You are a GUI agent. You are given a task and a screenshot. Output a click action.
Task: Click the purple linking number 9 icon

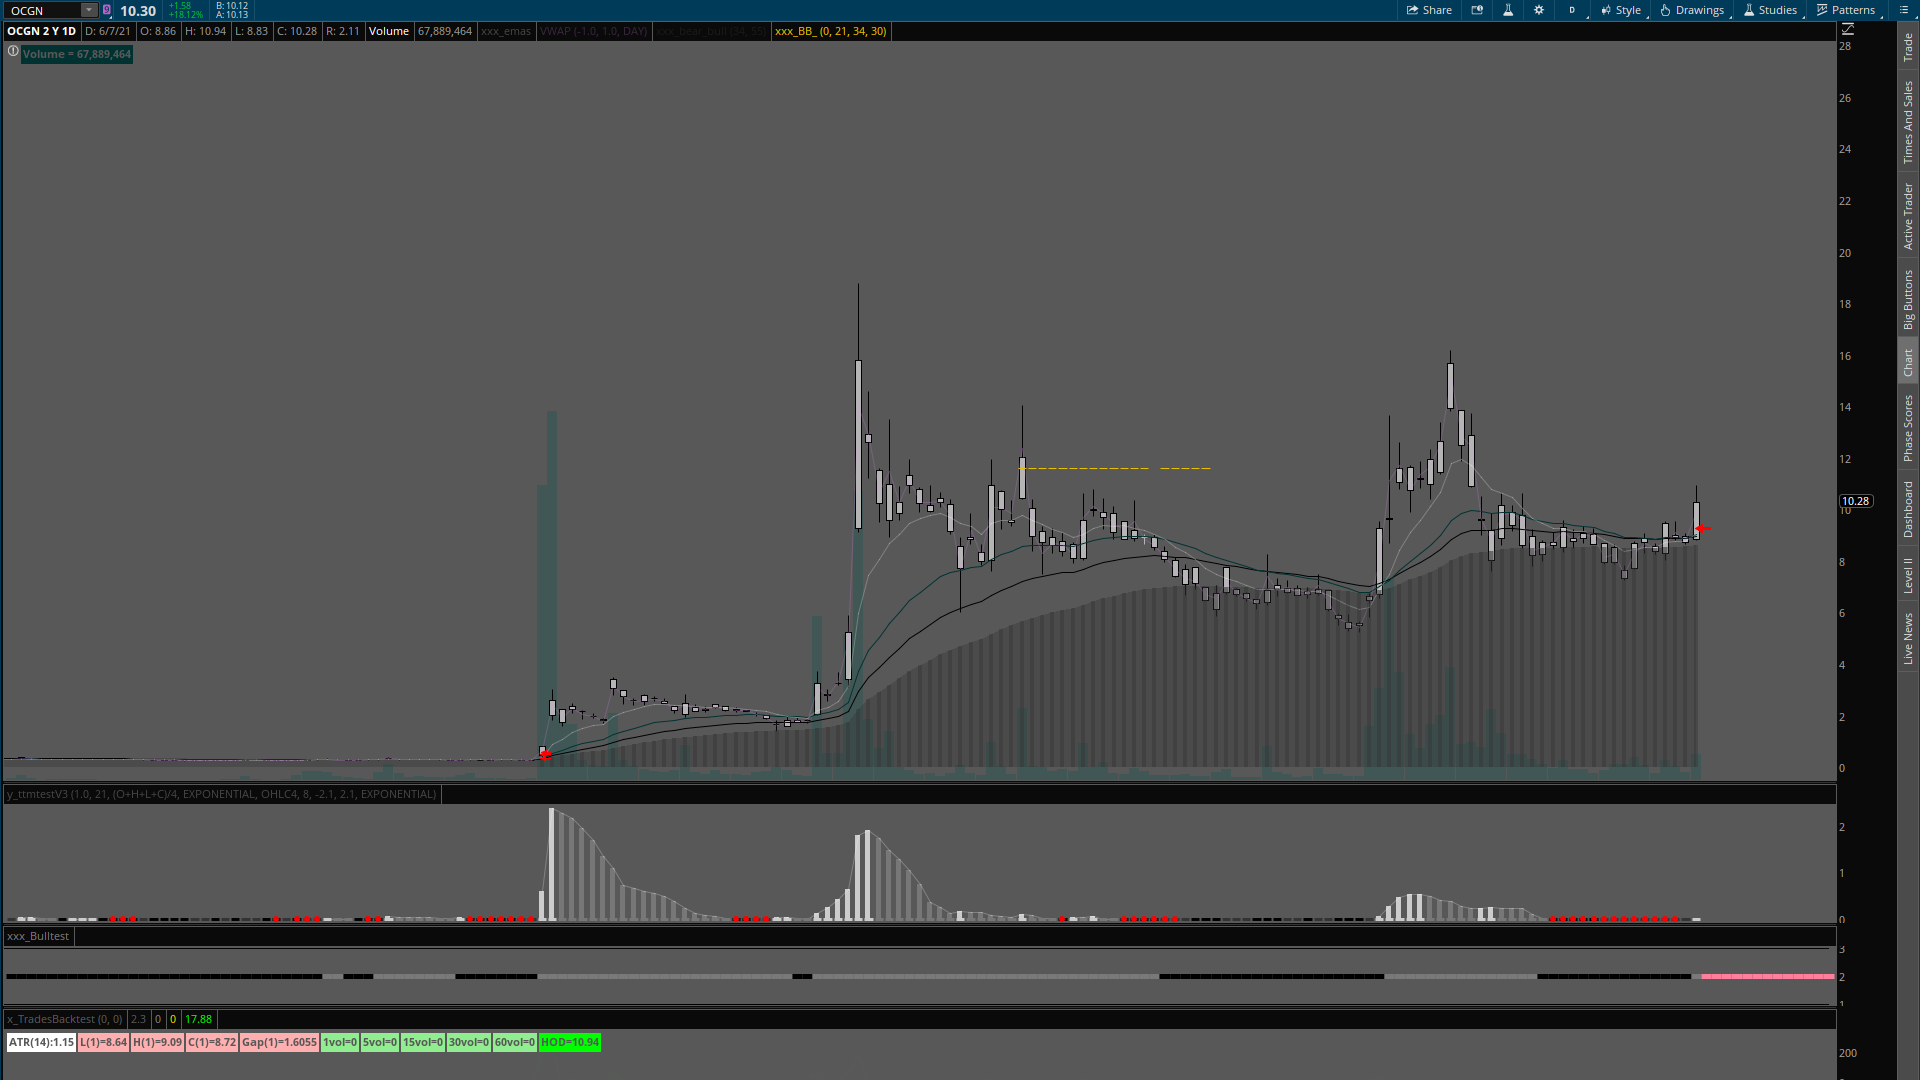tap(107, 10)
